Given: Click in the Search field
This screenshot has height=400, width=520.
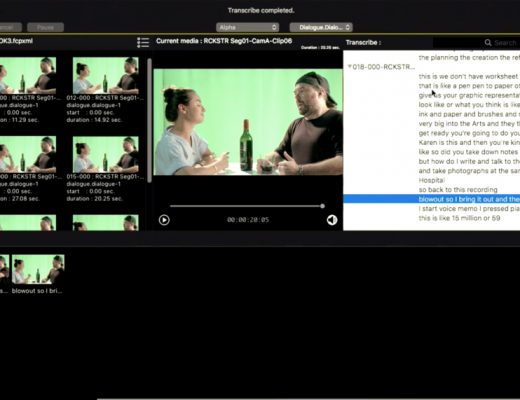Looking at the screenshot, I should 476,43.
